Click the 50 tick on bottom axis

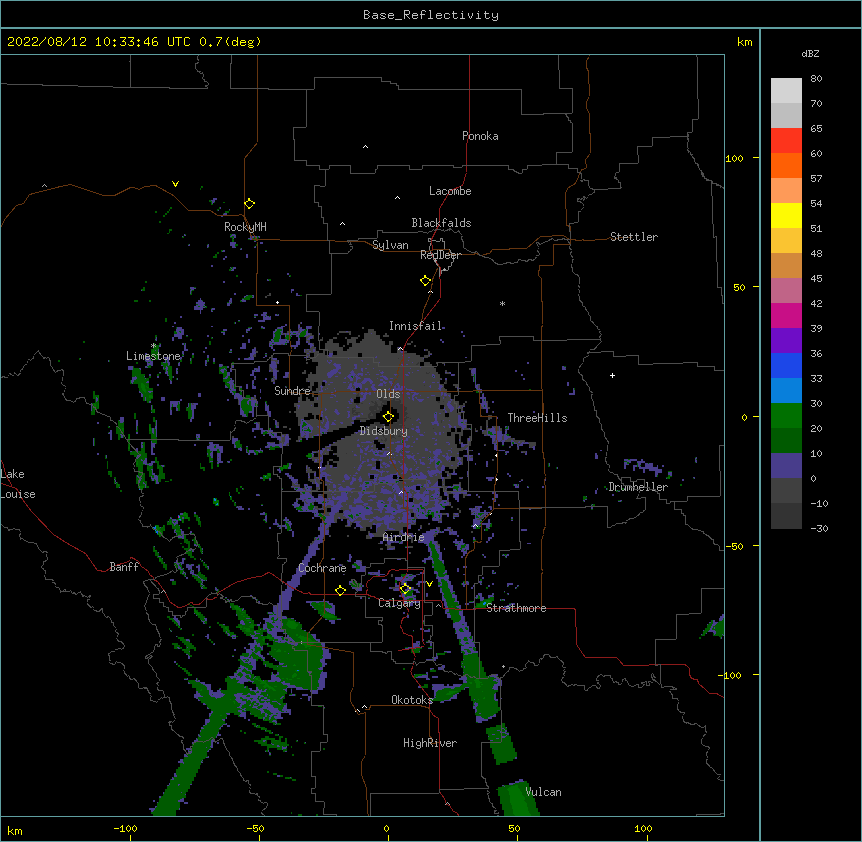coord(514,828)
